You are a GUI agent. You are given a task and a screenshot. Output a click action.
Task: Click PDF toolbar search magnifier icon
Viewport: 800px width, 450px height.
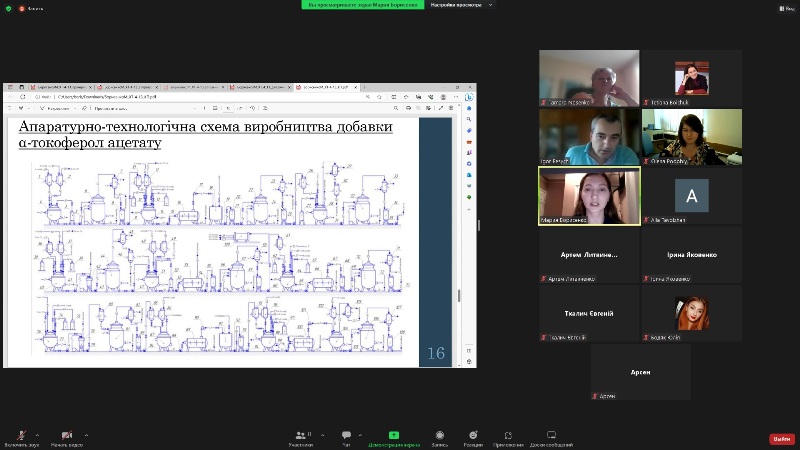[396, 108]
